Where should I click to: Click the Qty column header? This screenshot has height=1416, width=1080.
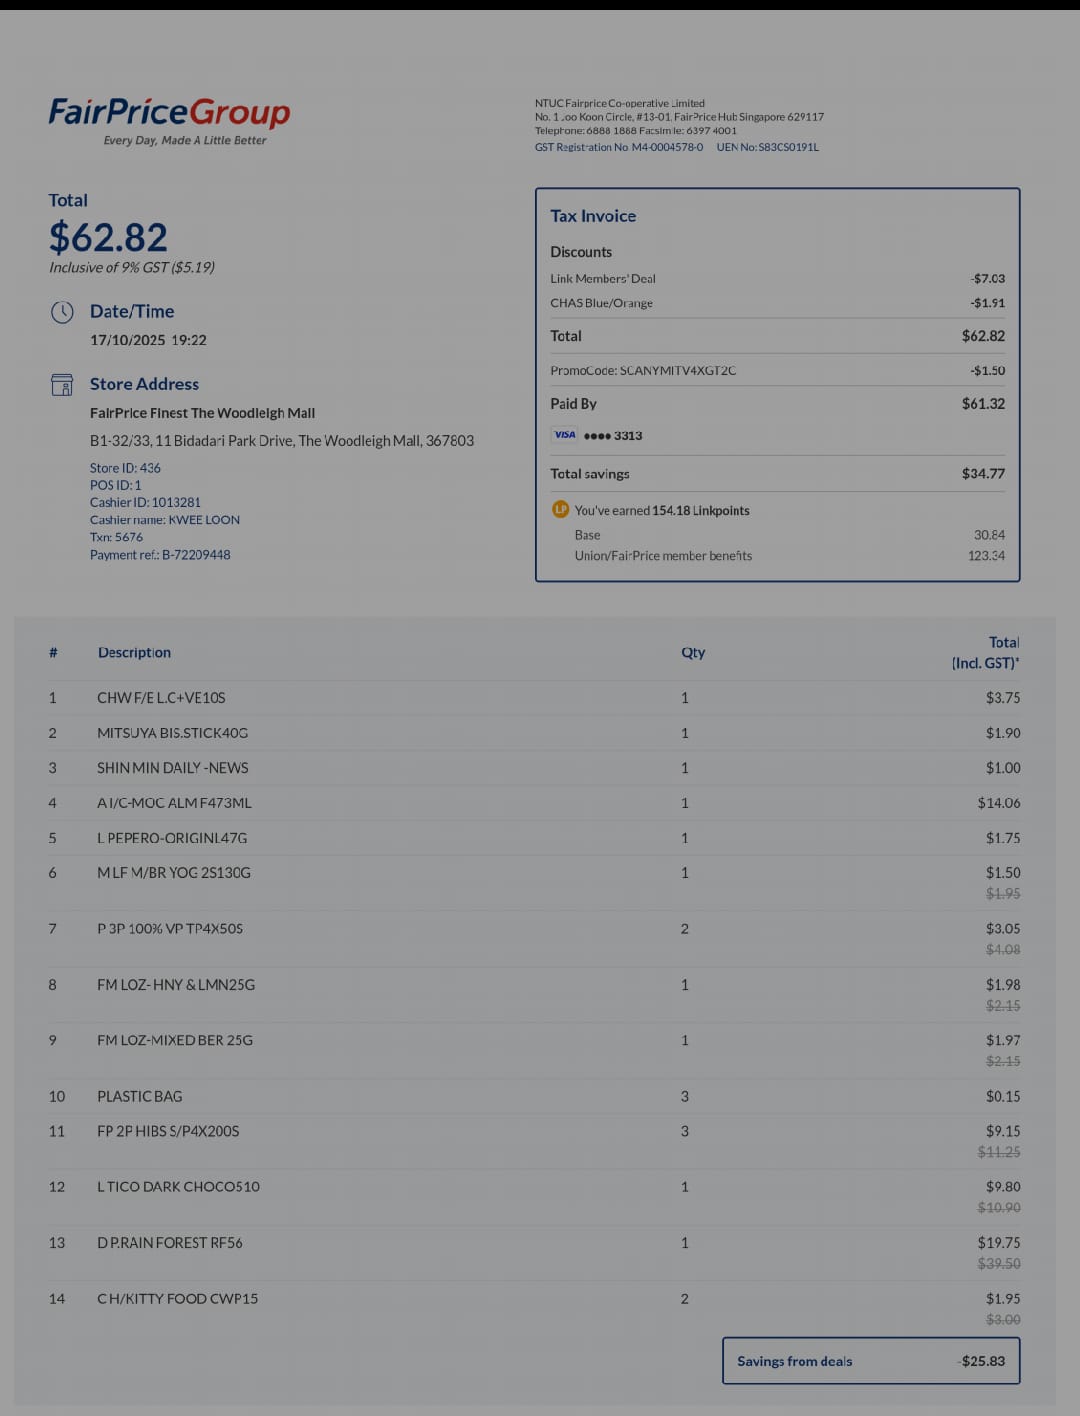pos(693,652)
